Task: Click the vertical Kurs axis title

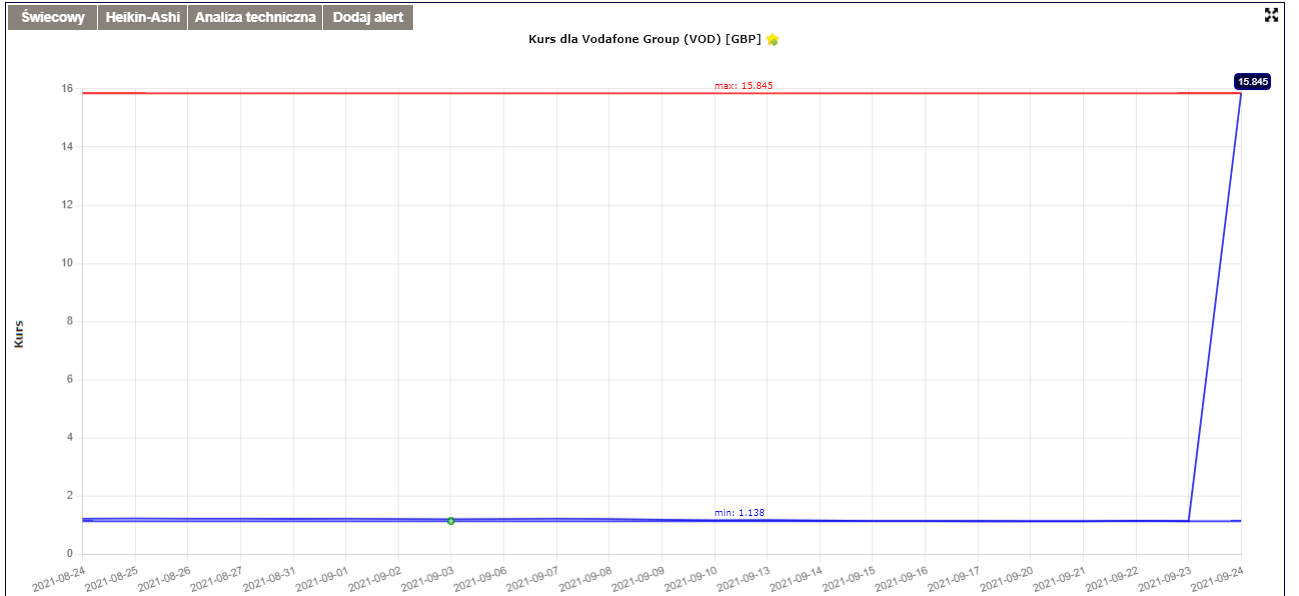Action: point(19,334)
